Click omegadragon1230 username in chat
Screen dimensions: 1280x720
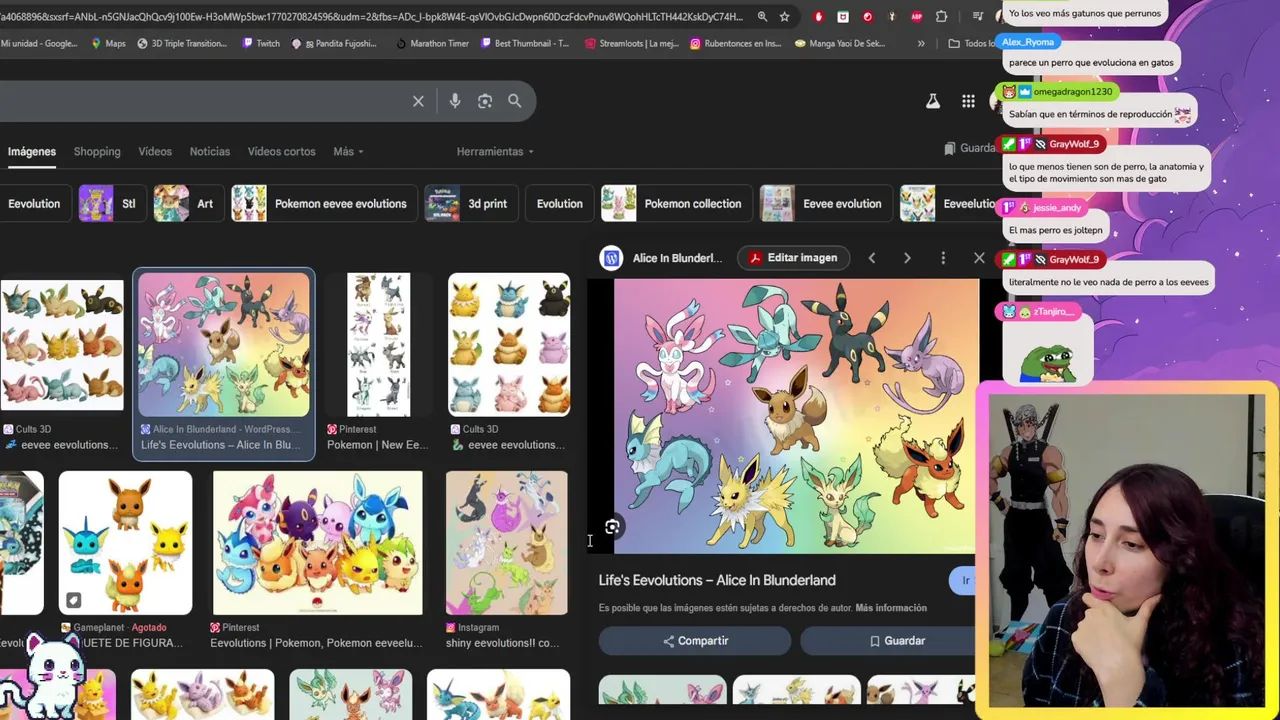pyautogui.click(x=1072, y=92)
